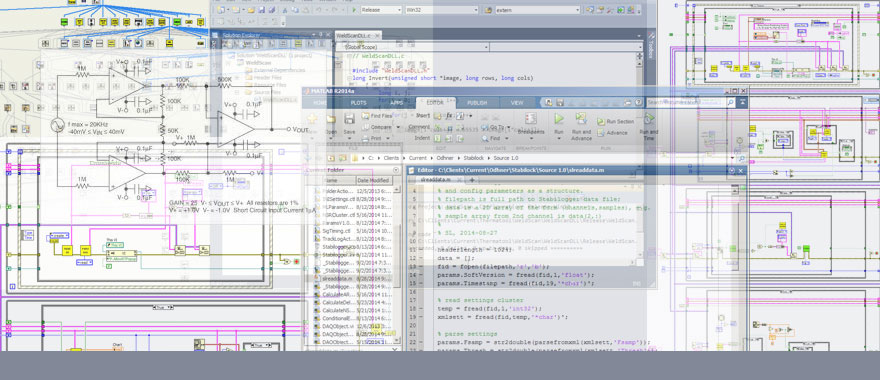This screenshot has height=380, width=880.
Task: Select the VIEW ribbon tab
Action: [x=517, y=103]
